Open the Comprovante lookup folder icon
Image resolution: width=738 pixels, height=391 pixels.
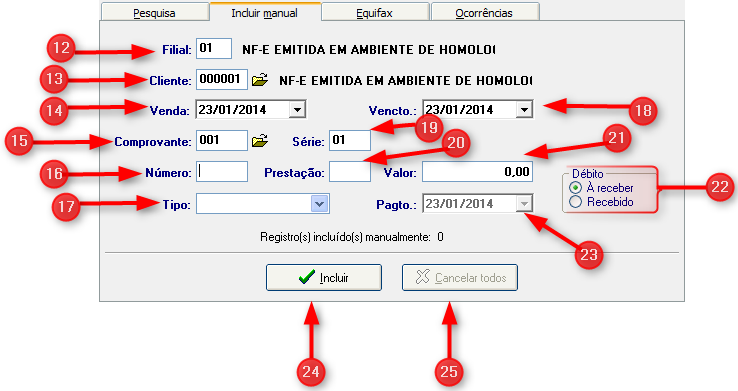click(x=260, y=141)
